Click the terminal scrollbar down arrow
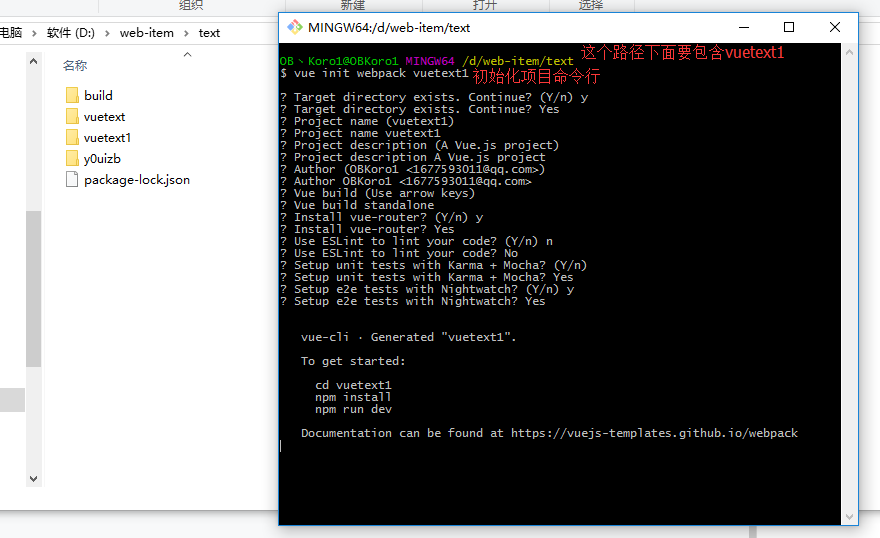Screen dimensions: 880x538 tap(849, 517)
